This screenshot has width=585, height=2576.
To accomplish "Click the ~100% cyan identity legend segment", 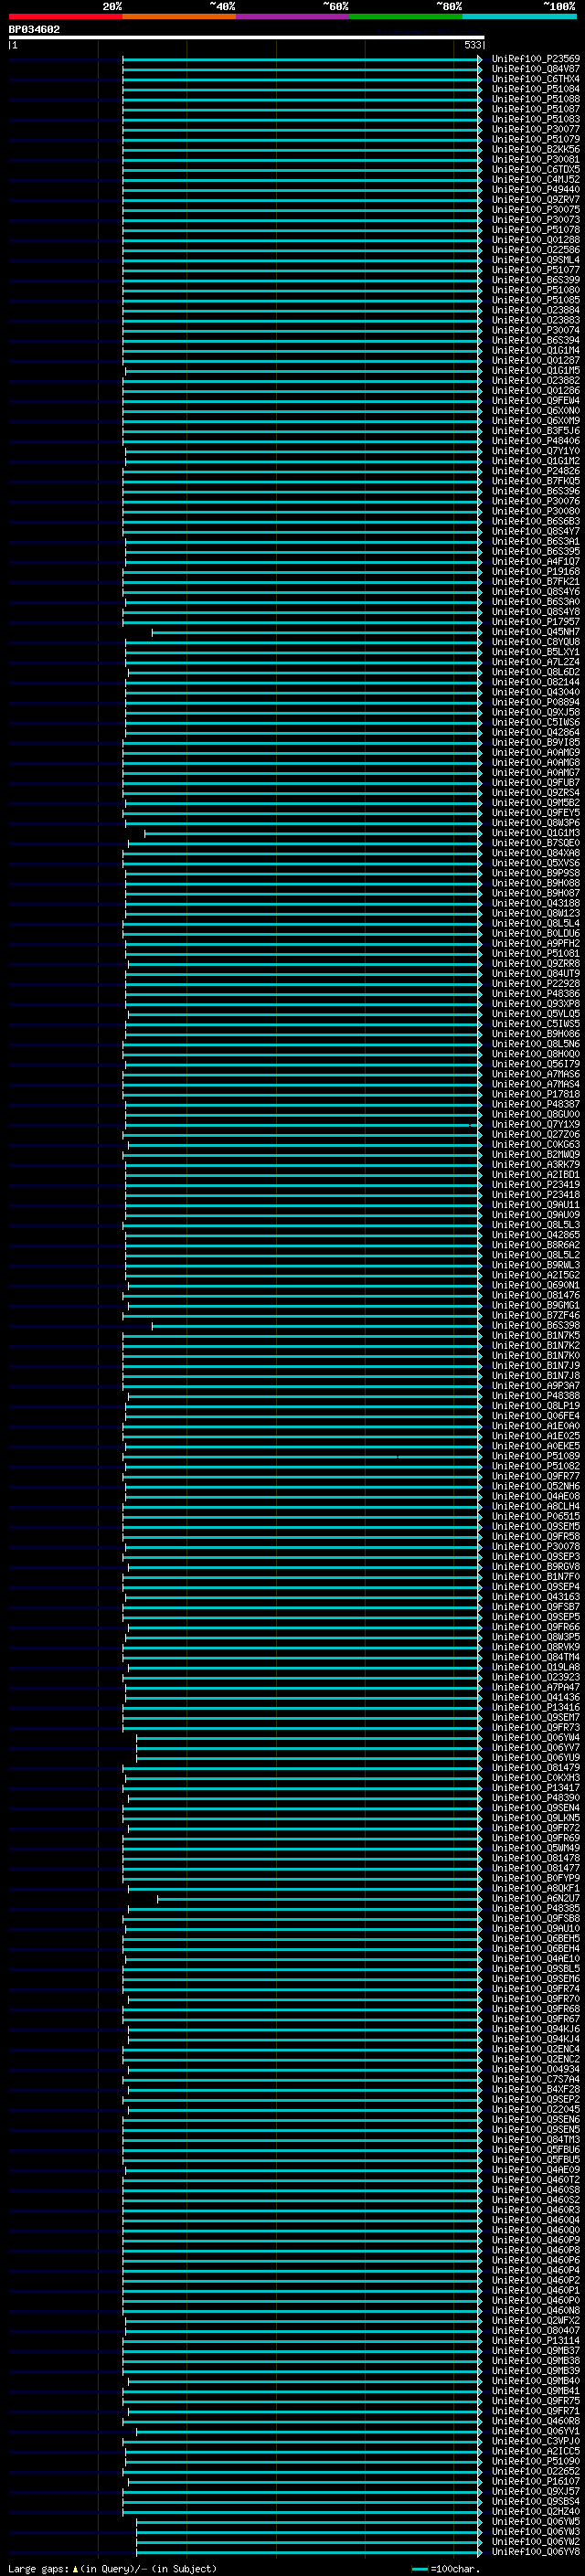I will (519, 16).
